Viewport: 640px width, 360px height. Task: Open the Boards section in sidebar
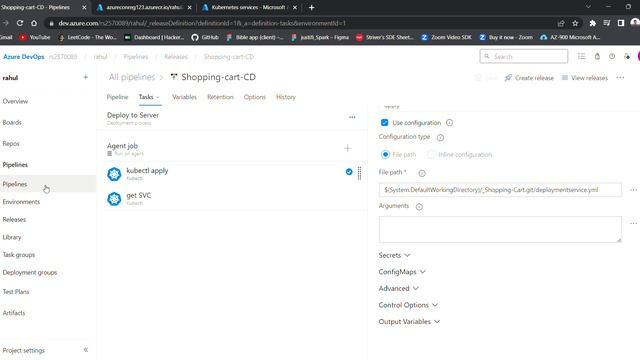(x=12, y=122)
